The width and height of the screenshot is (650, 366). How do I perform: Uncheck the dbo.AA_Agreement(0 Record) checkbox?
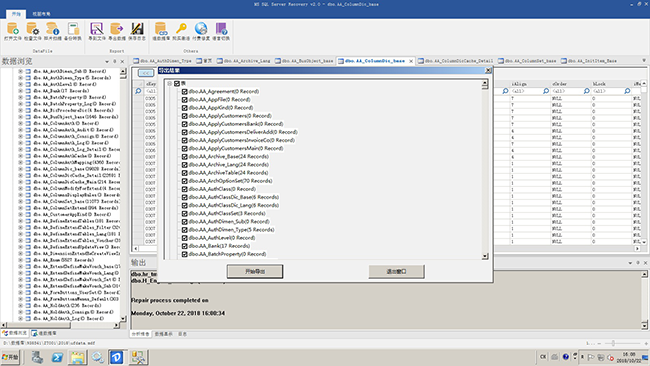pos(185,91)
